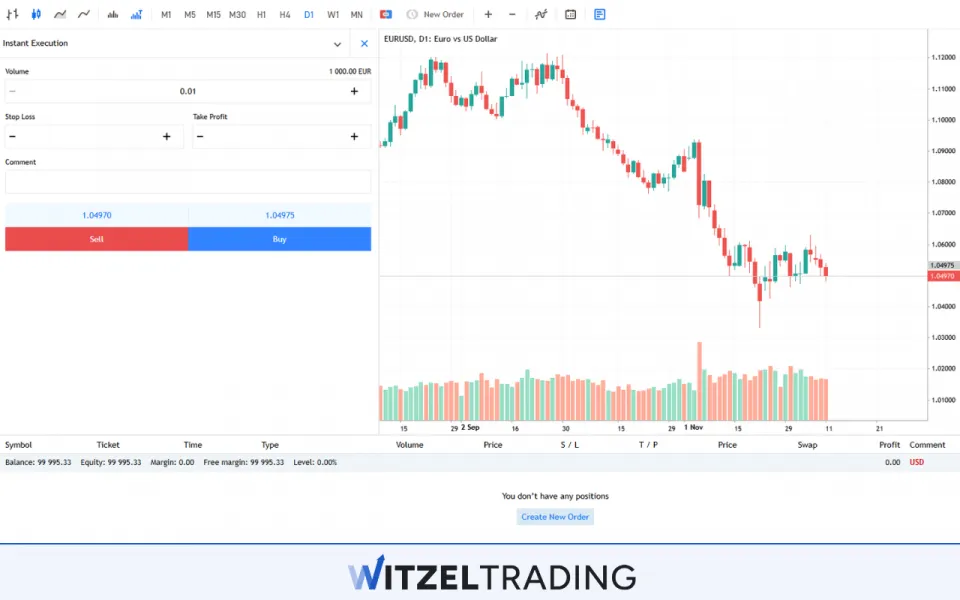Zoom in on the chart
The image size is (960, 600).
488,14
